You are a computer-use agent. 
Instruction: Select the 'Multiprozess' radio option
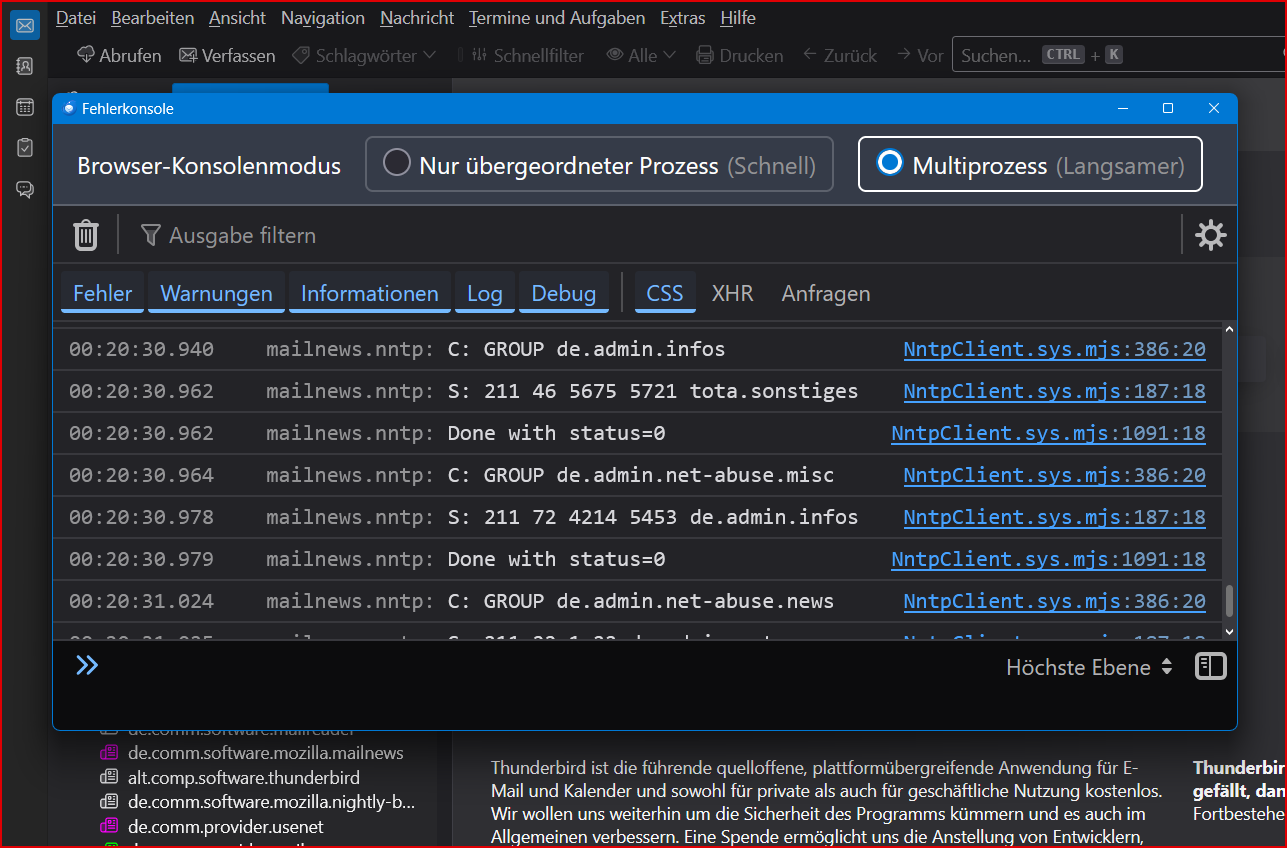890,163
